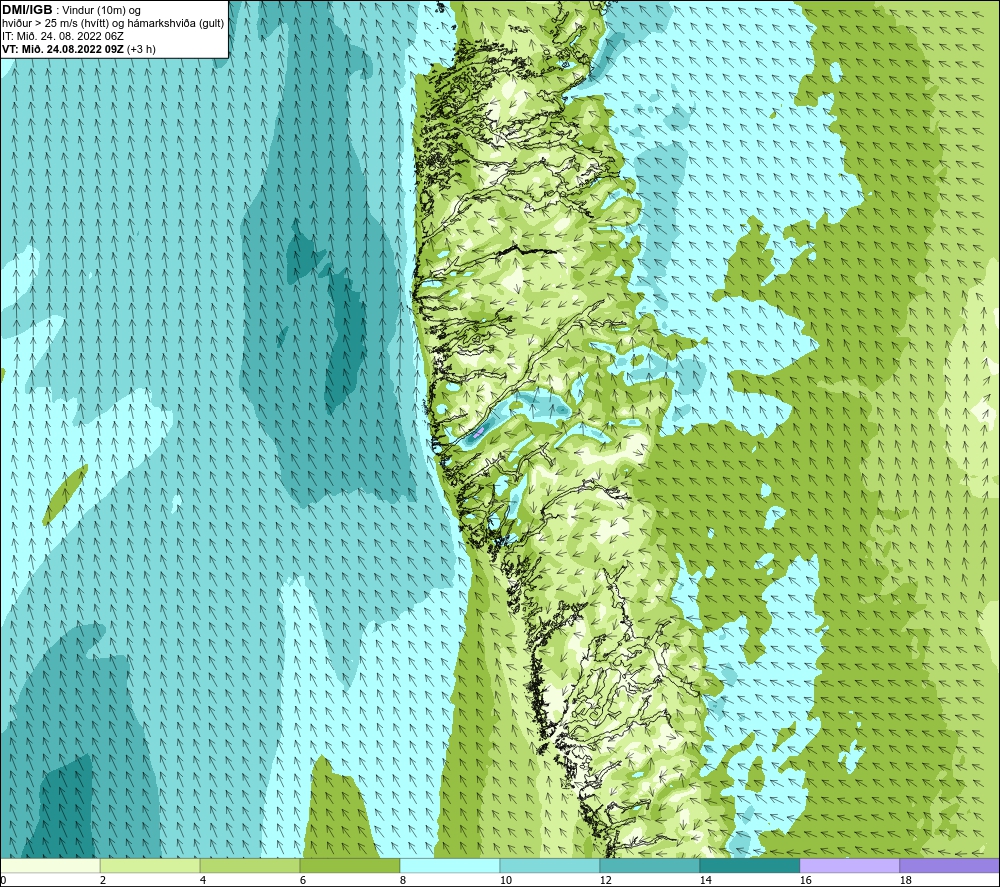
Task: Click the 'VT: Mið. 24.08.2022 09Z' valid time
Action: tap(63, 49)
